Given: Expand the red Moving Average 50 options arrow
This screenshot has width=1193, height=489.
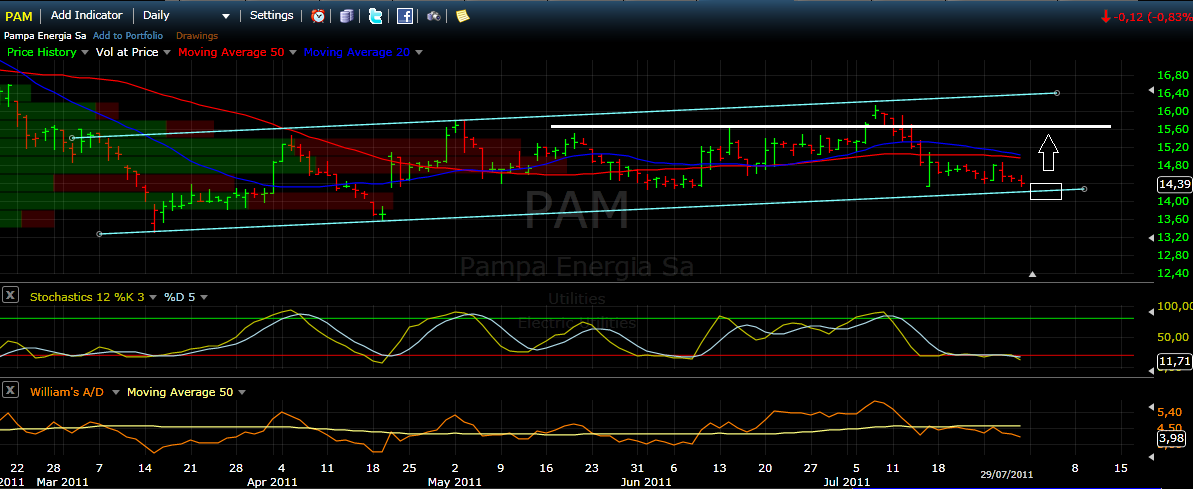Looking at the screenshot, I should click(292, 52).
